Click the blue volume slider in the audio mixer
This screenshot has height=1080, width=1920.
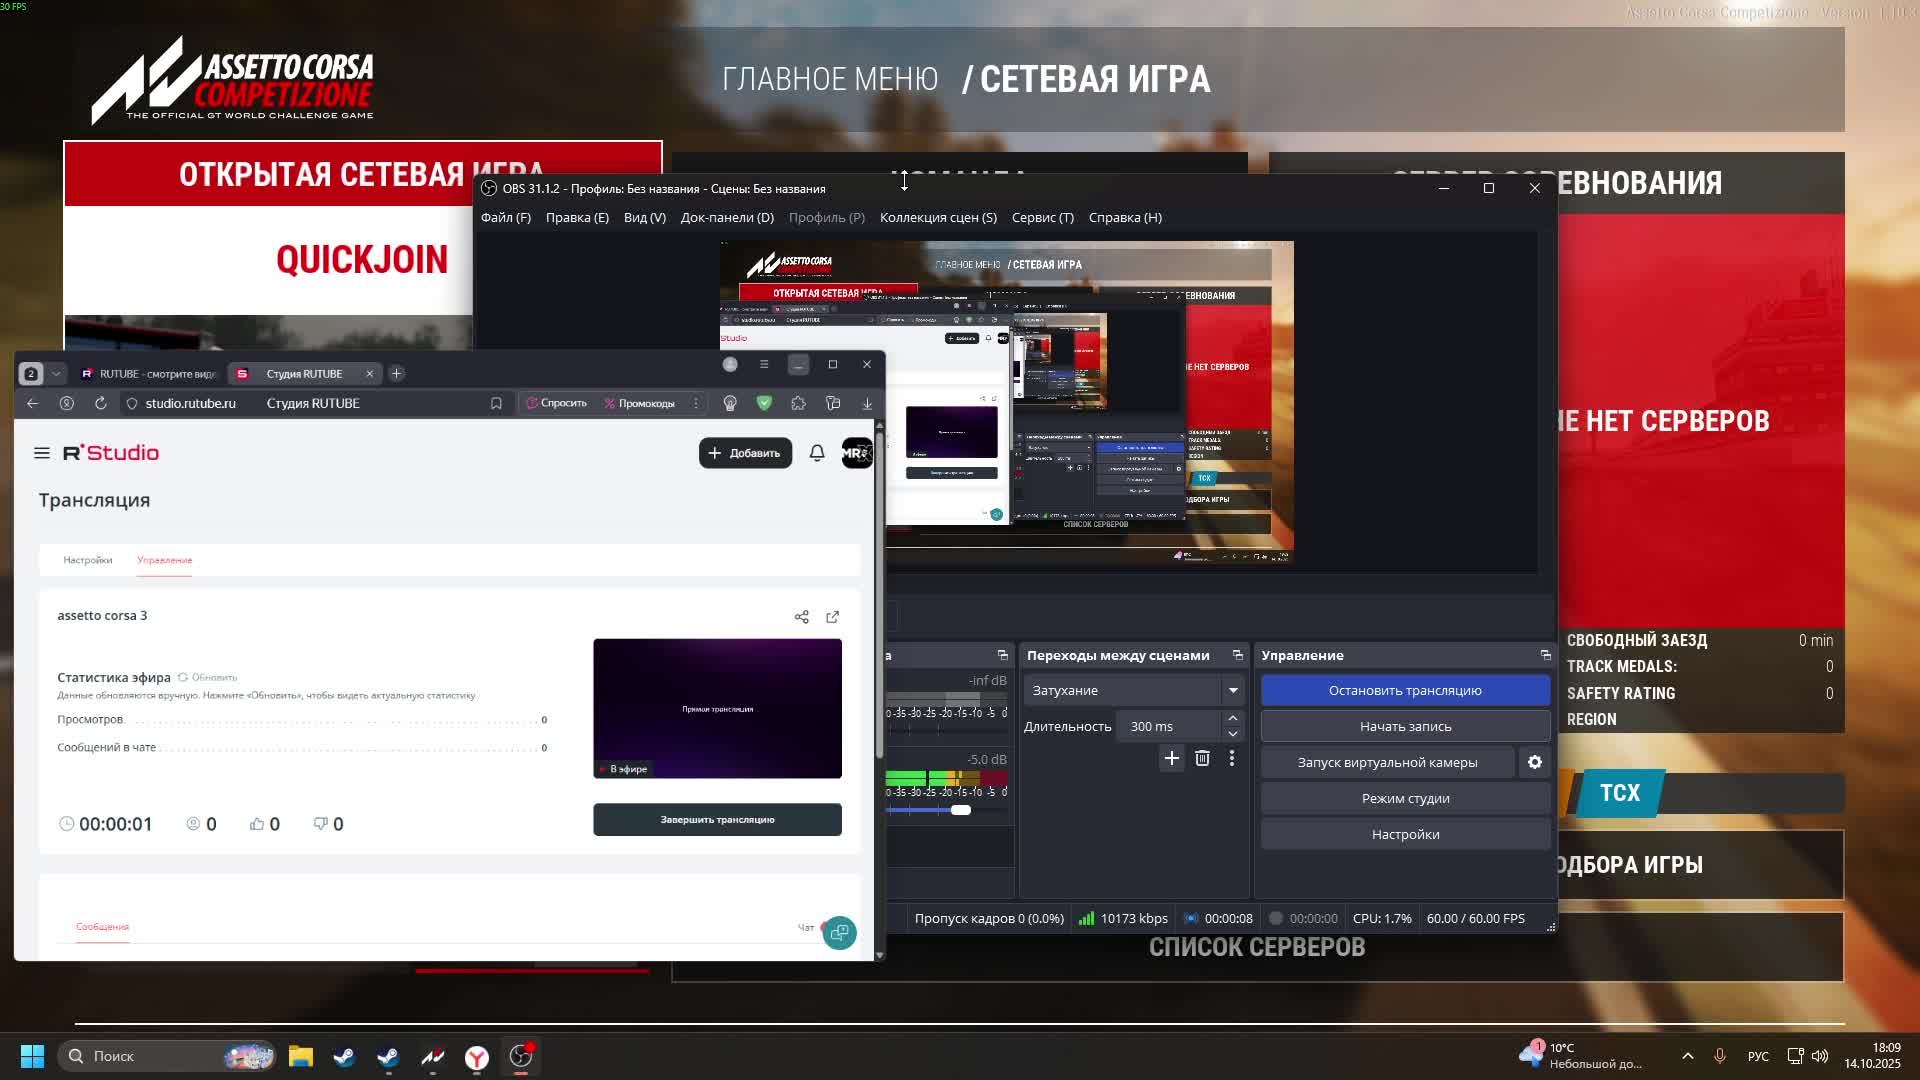(962, 810)
